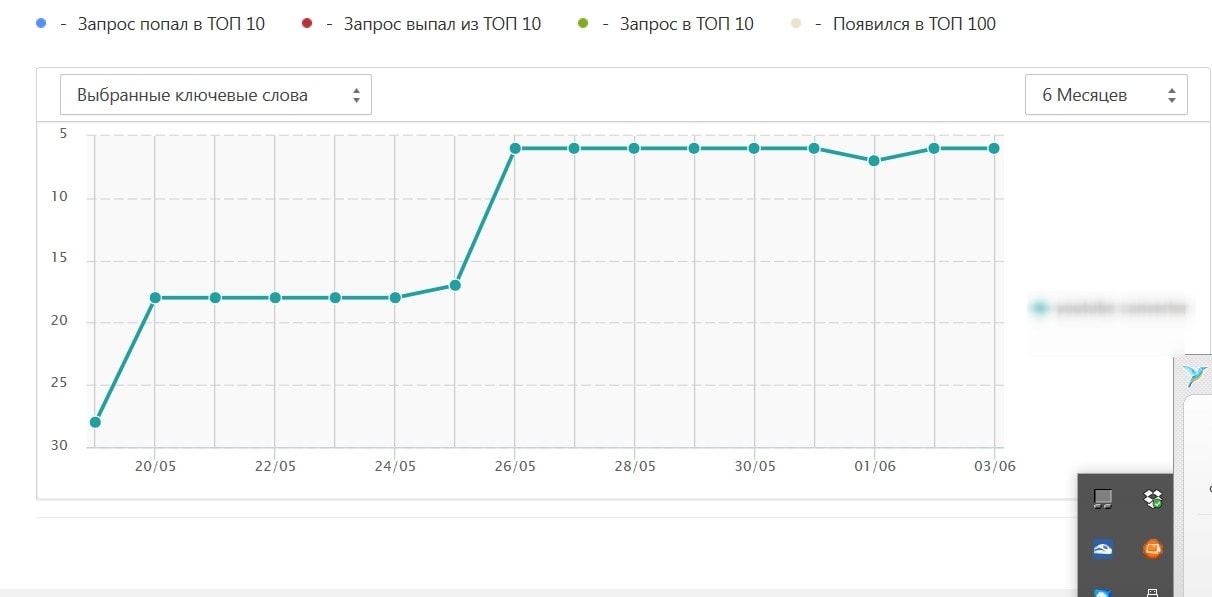Click the "30/05" date axis label
This screenshot has height=597, width=1212.
click(755, 466)
